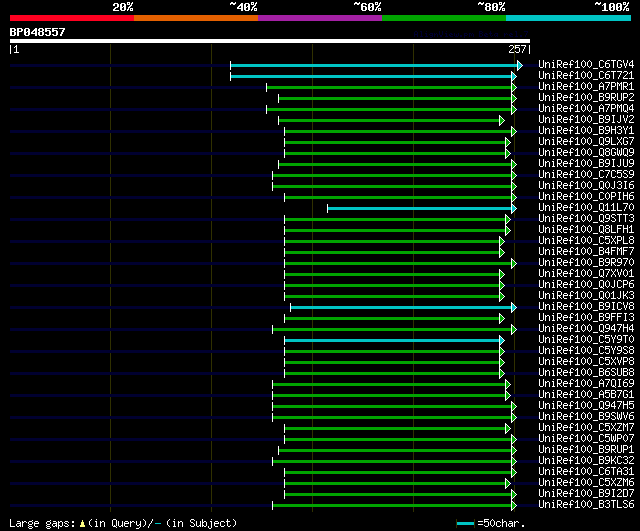
Task: Click the arrowhead ending the UniRef100_B9IJV2 alignment
Action: click(502, 120)
